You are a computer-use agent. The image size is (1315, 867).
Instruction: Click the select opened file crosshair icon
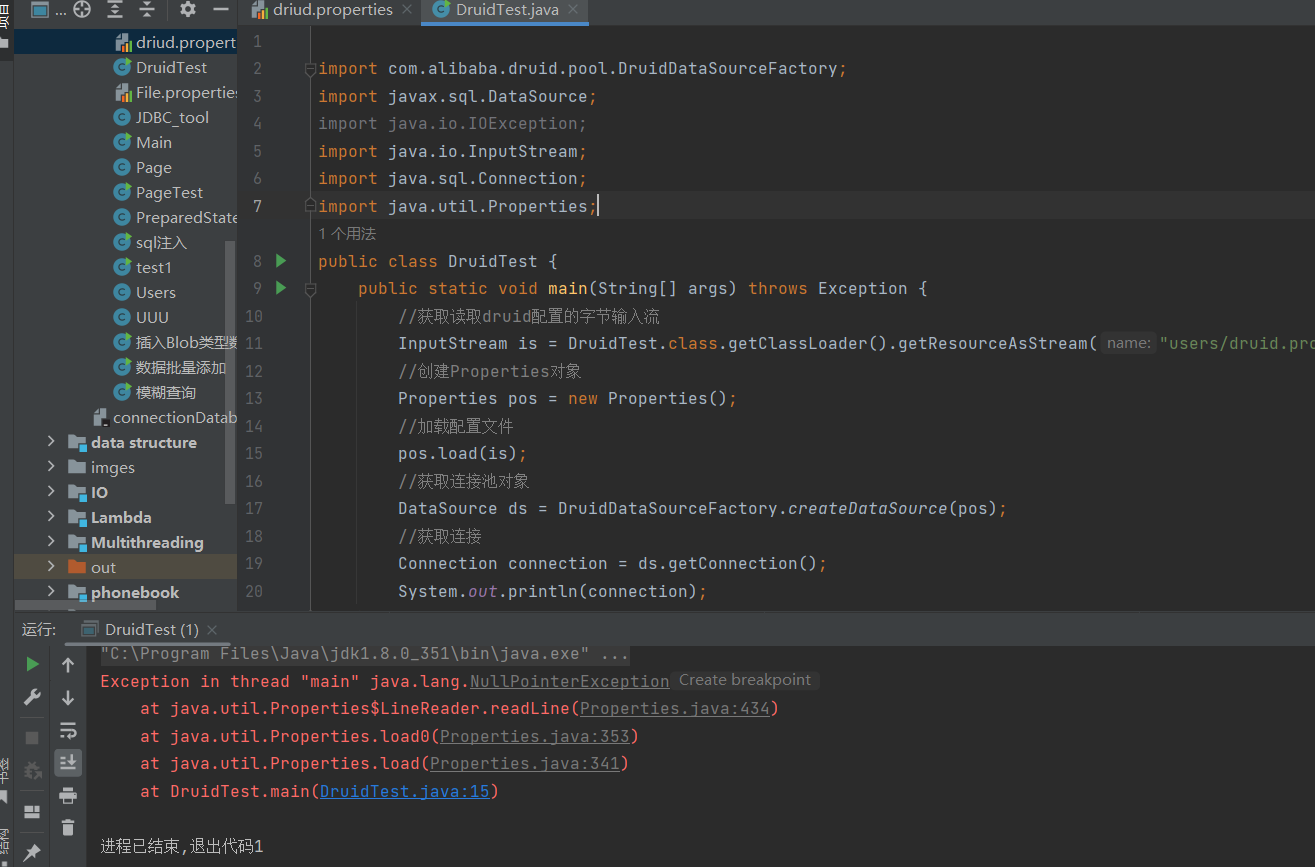82,10
